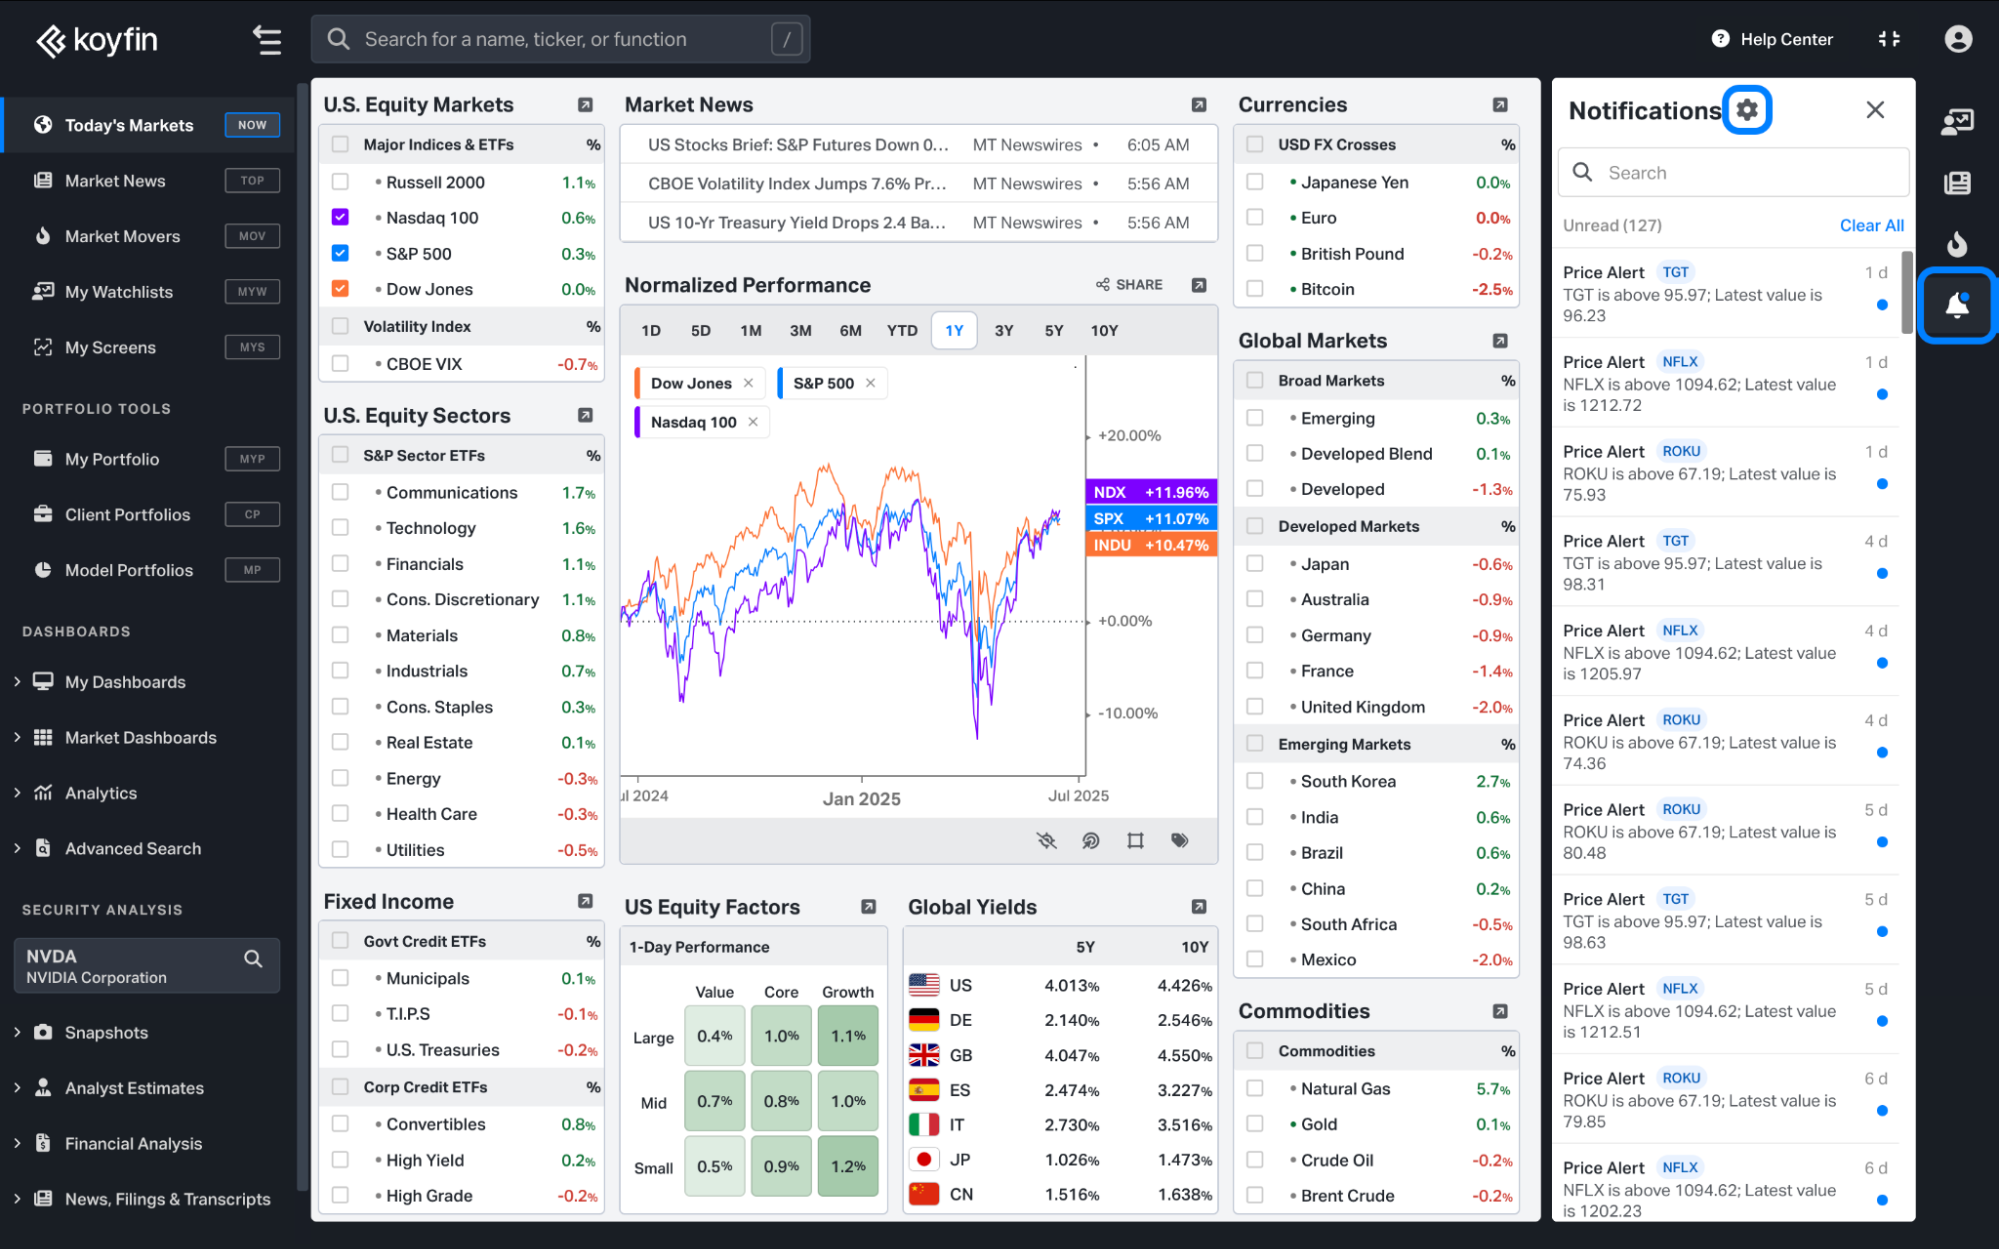Check the Technology sector checkbox
1999x1250 pixels.
[340, 528]
